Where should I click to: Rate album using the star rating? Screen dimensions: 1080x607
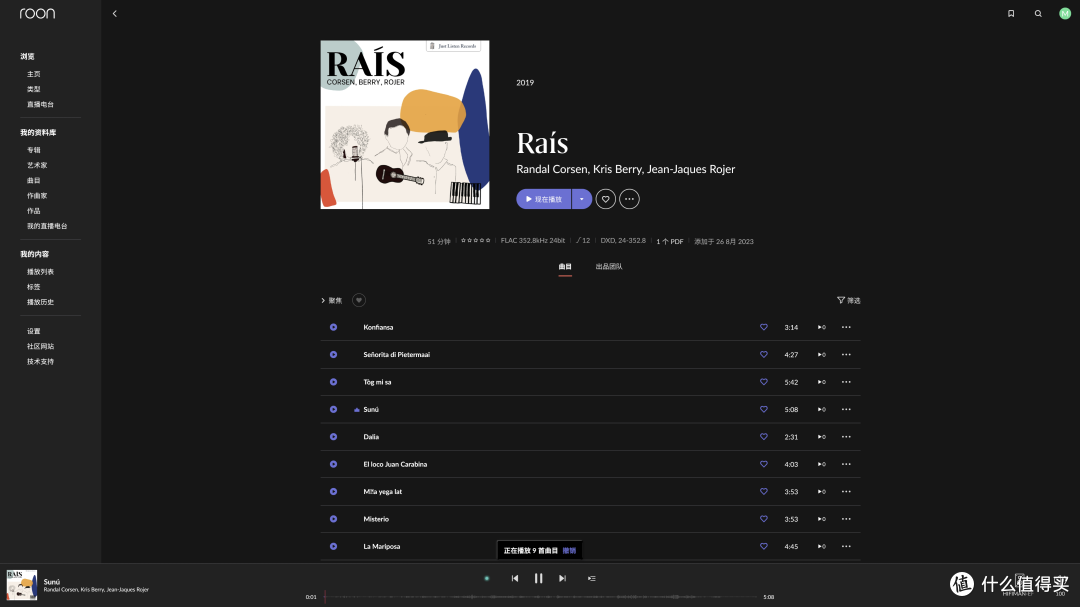click(475, 240)
